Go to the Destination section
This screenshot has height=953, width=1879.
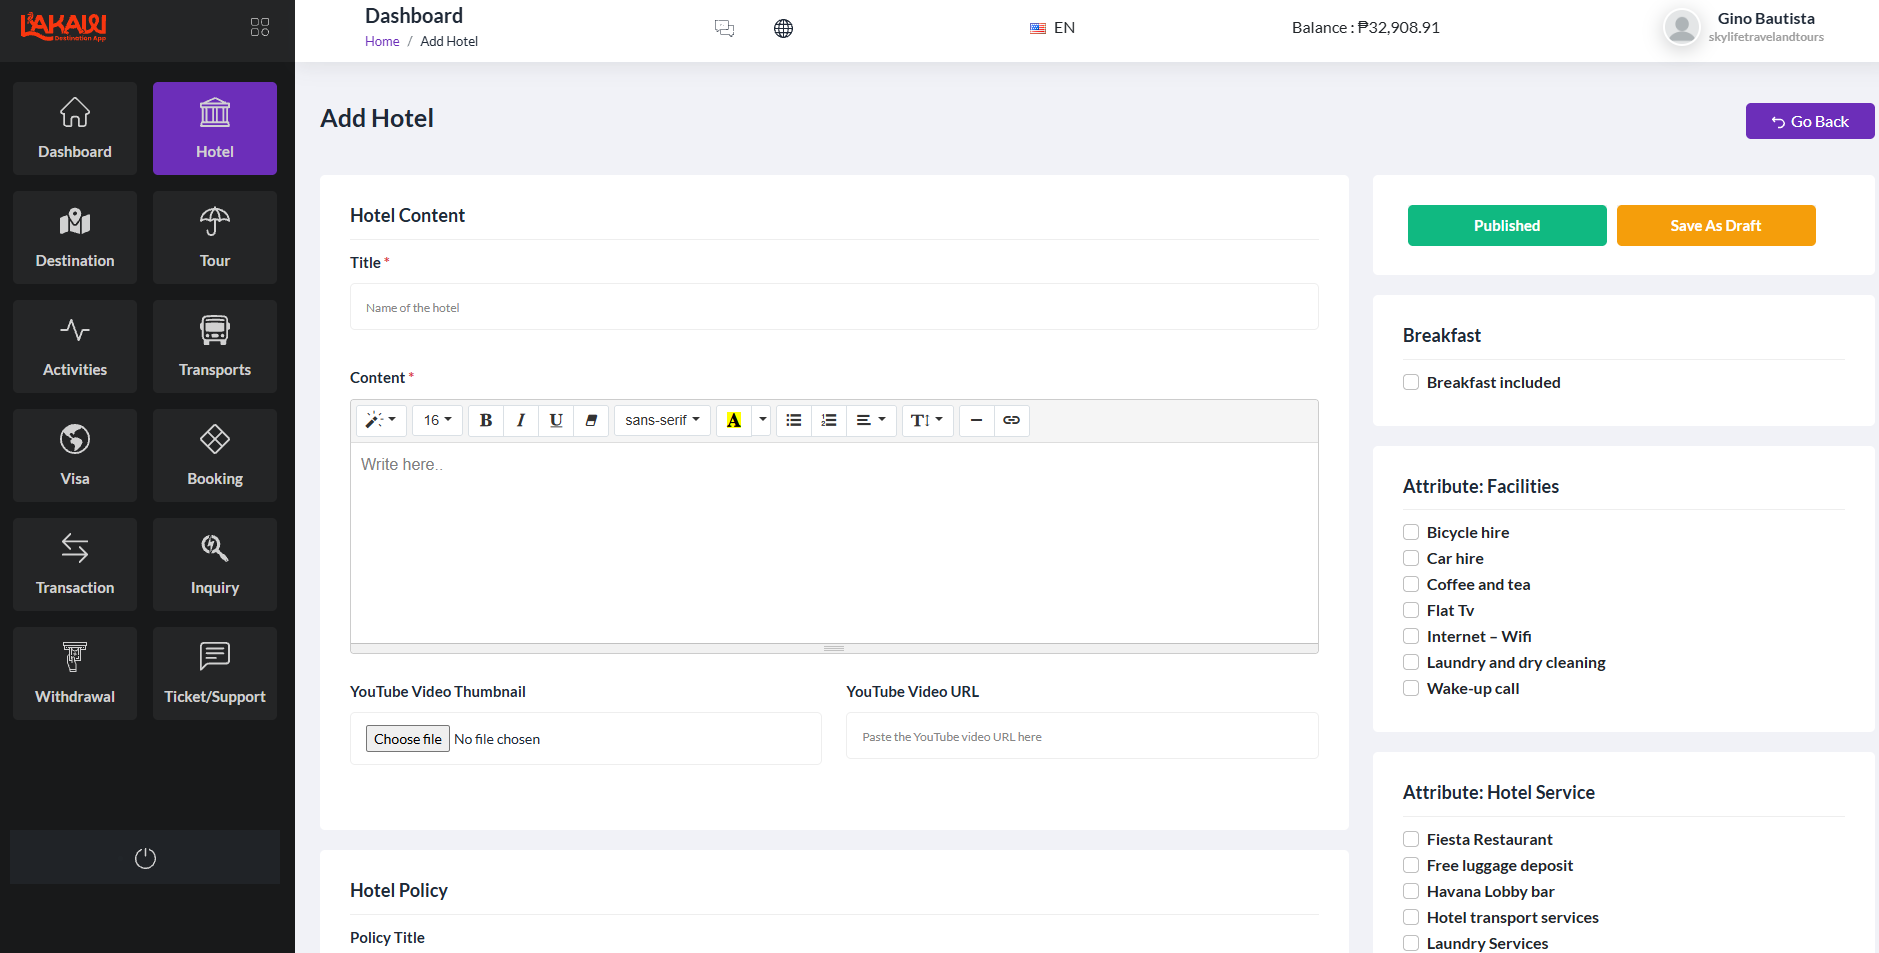point(75,237)
